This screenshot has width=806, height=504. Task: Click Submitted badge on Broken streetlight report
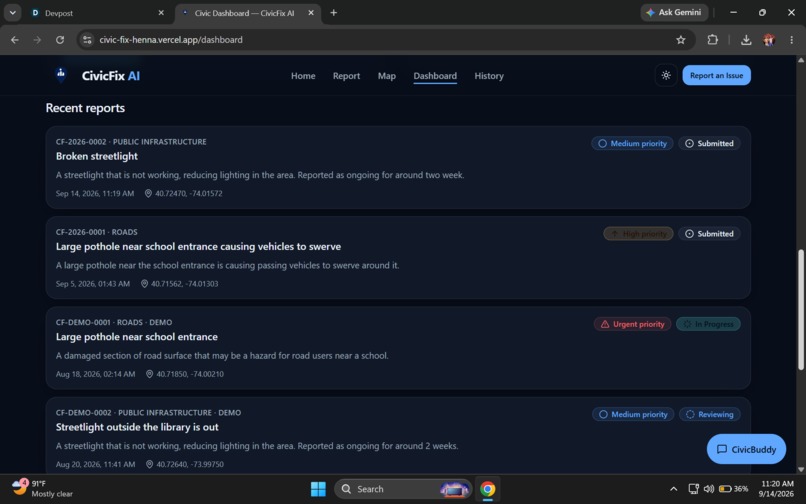[709, 143]
